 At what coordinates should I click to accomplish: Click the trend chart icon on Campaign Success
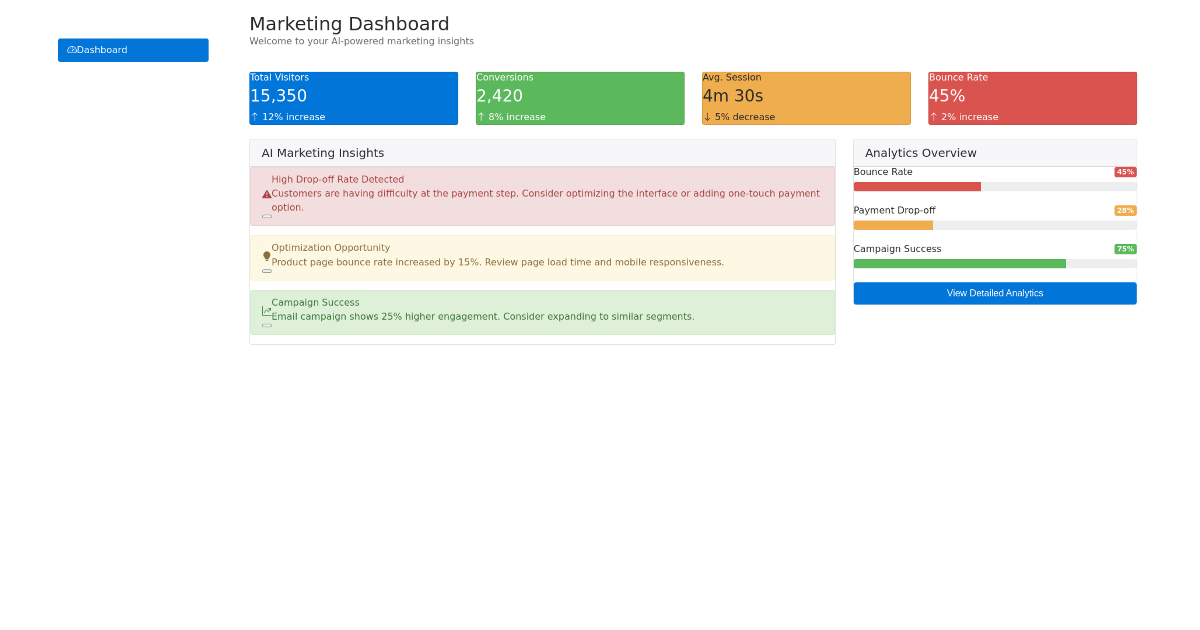point(265,310)
